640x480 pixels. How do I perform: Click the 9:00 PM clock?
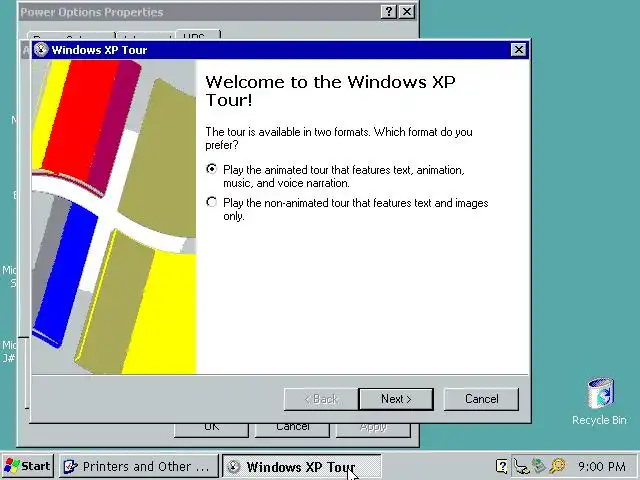[x=601, y=466]
